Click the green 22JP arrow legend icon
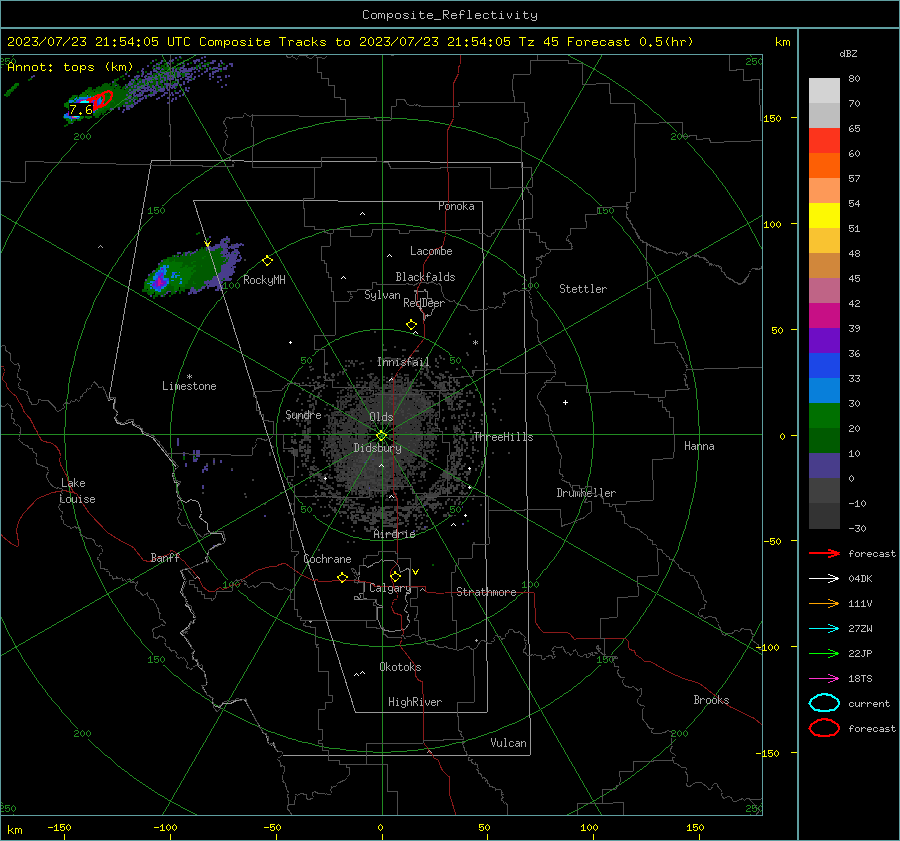 (824, 653)
